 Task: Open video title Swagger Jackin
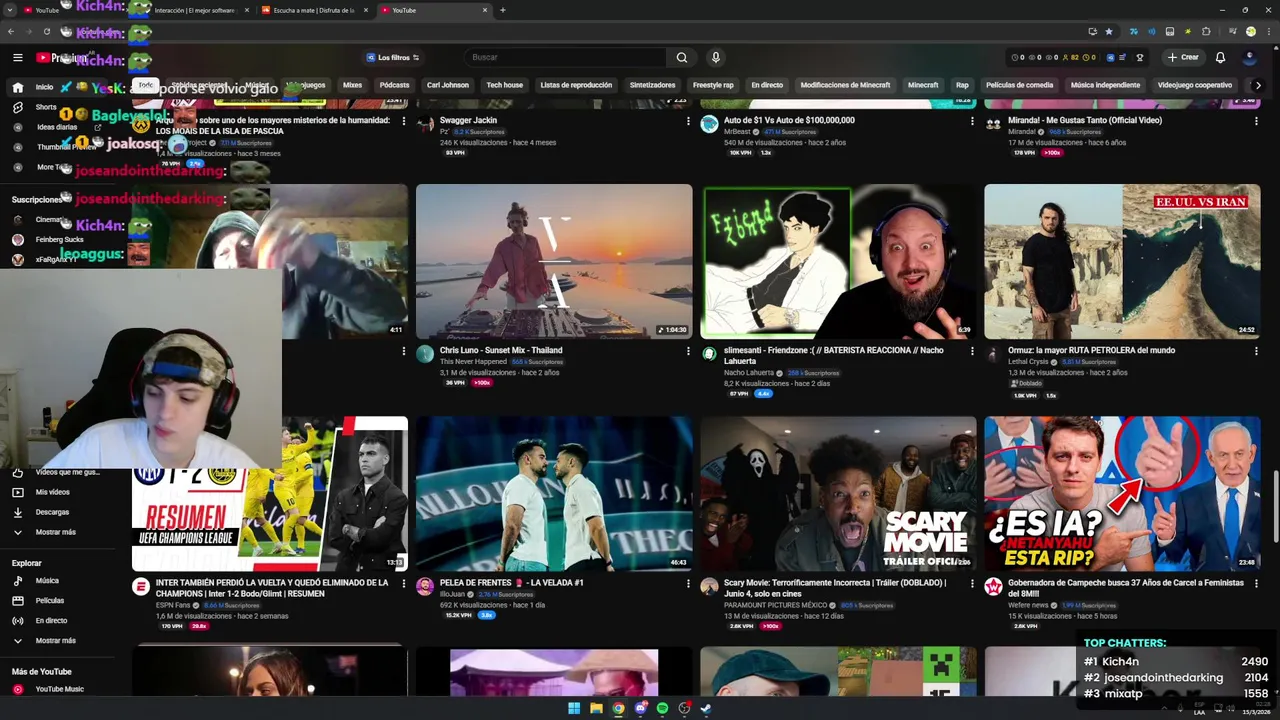click(x=468, y=120)
